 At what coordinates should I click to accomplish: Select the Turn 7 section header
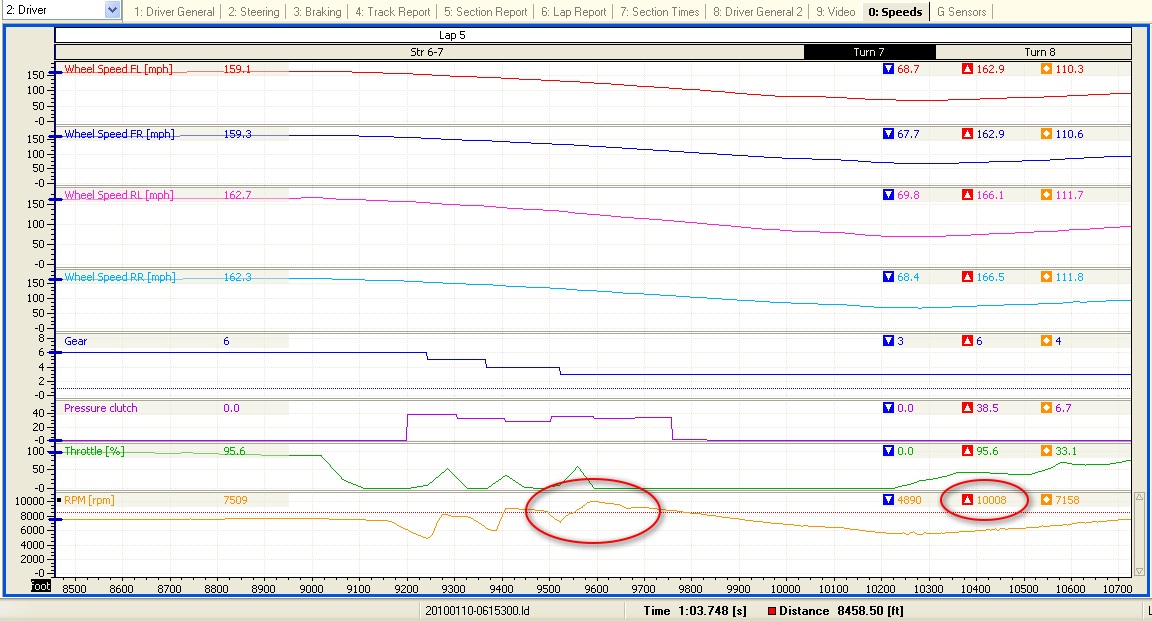869,52
